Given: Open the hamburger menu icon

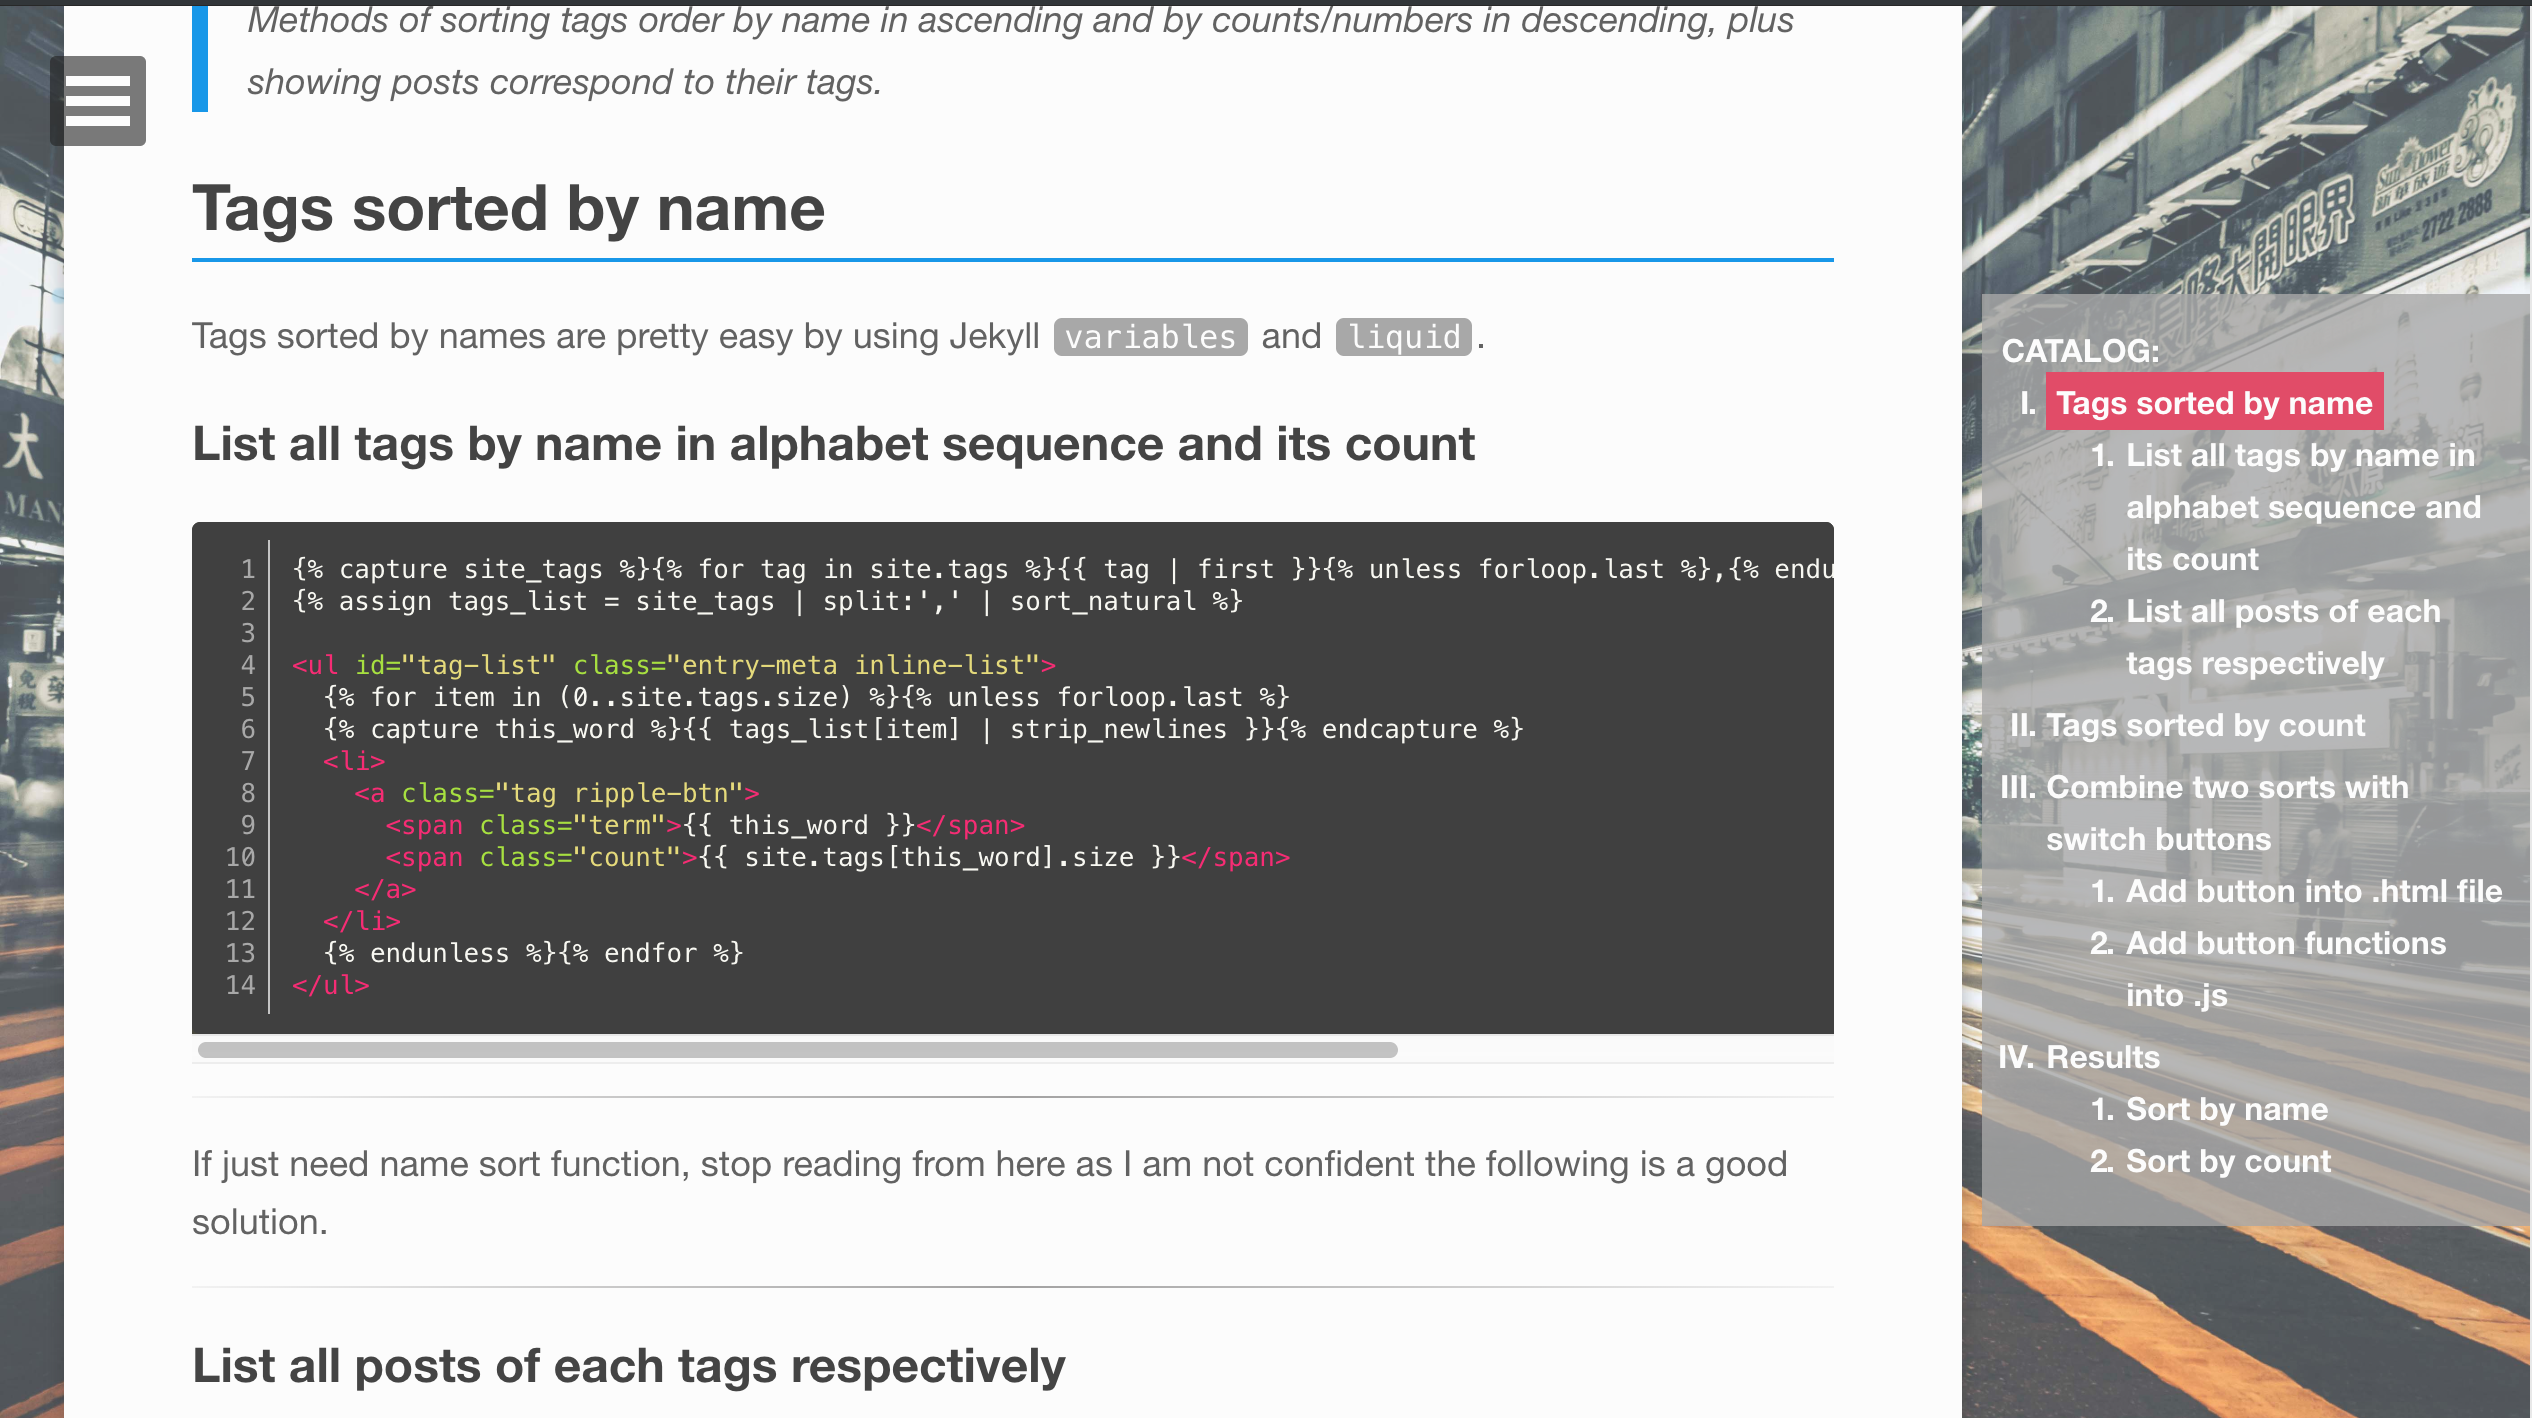Looking at the screenshot, I should point(98,101).
